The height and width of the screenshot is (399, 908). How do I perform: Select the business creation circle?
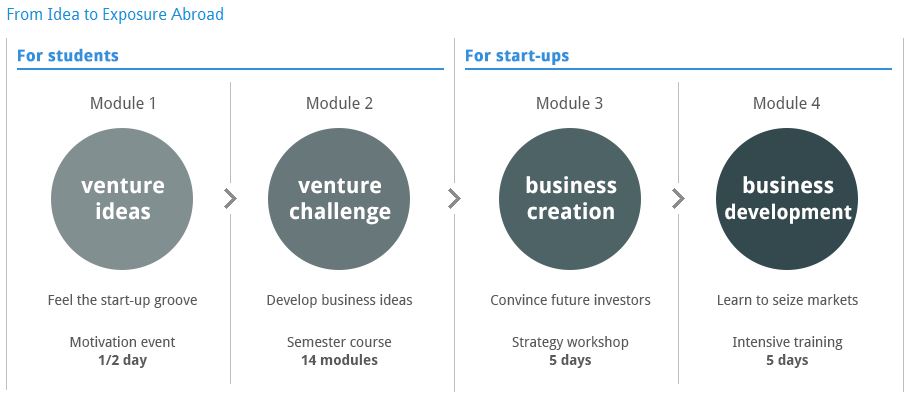click(570, 199)
